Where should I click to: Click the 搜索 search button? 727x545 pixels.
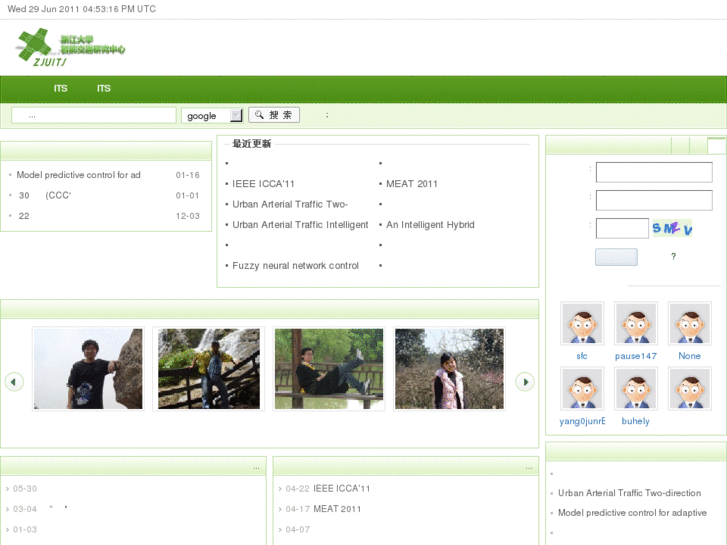274,115
